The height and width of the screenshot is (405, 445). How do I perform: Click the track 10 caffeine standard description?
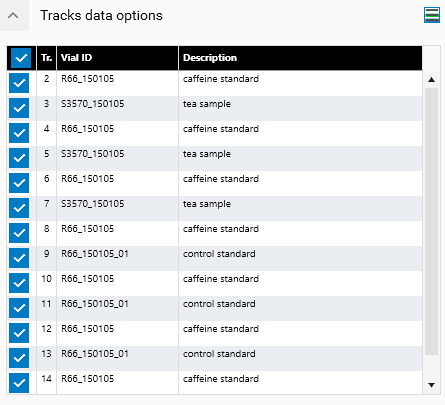pyautogui.click(x=221, y=279)
